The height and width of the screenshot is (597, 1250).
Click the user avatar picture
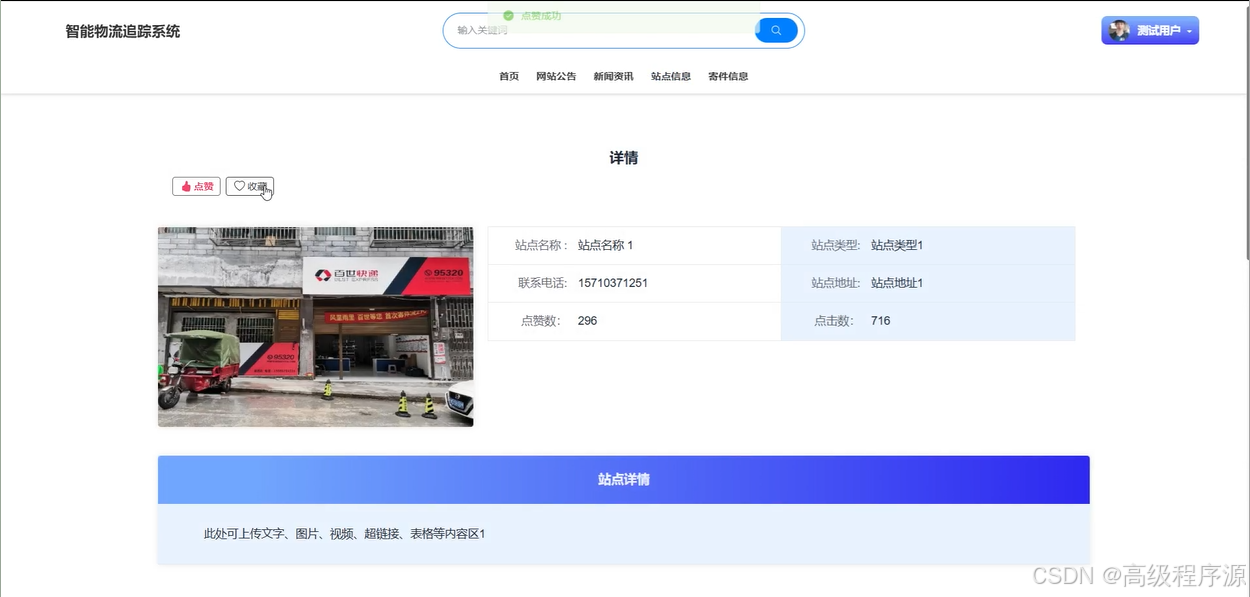tap(1119, 31)
